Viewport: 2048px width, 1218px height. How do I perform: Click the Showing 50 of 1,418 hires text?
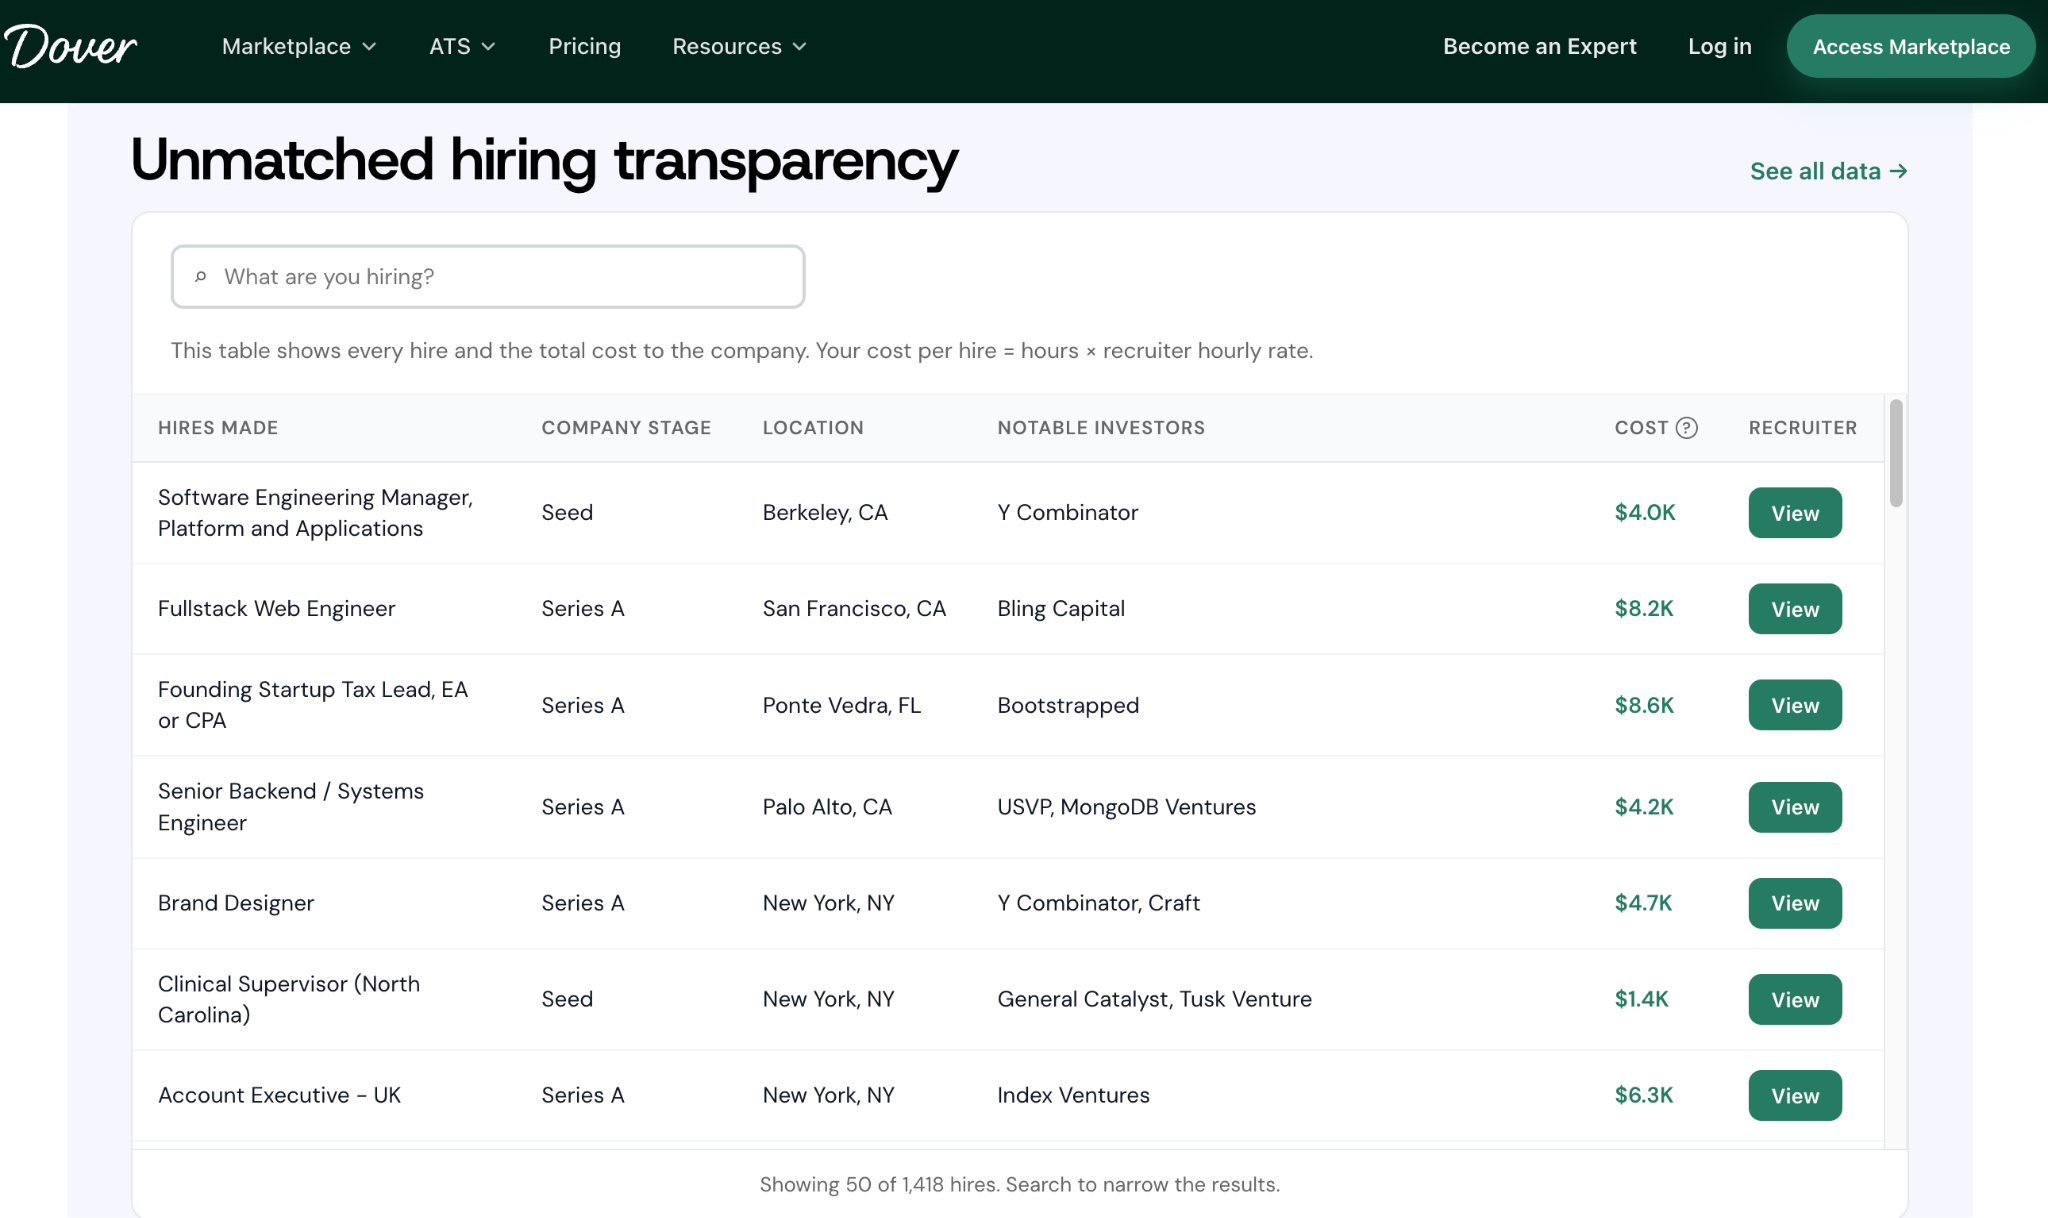(x=1019, y=1185)
